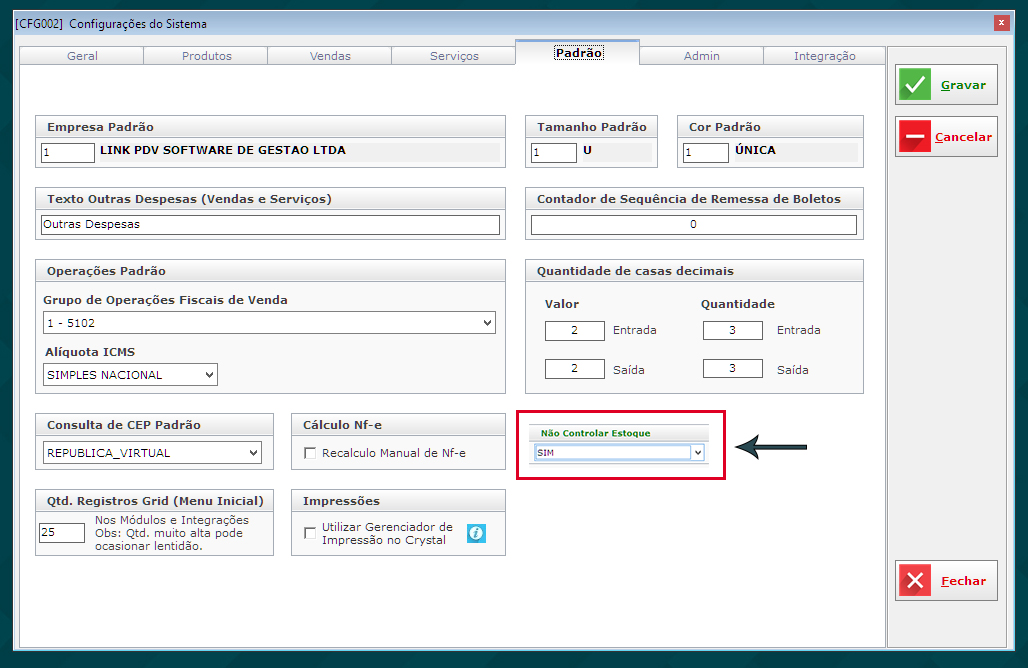Click the blue info icon beside Impressões

476,533
